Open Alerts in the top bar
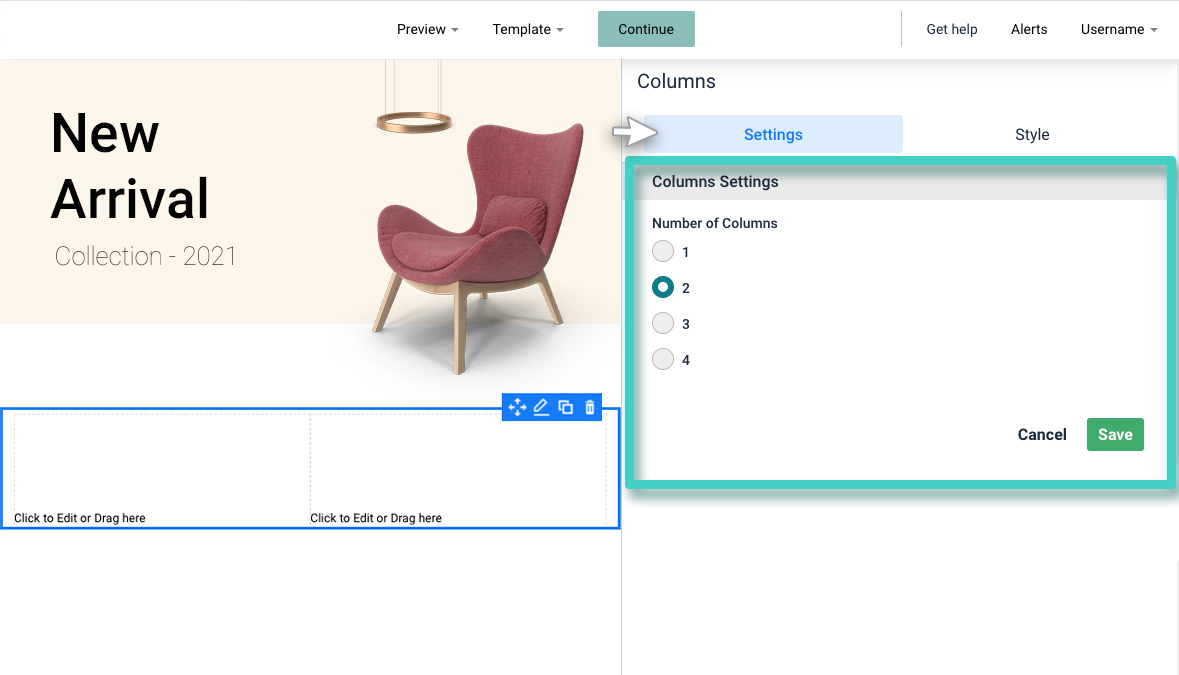 pos(1029,29)
